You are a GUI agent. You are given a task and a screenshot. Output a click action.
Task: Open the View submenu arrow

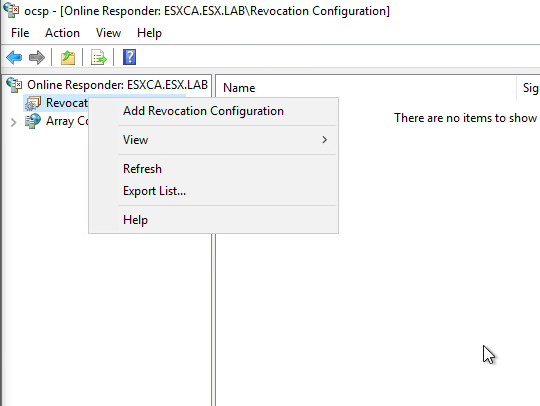tap(324, 139)
